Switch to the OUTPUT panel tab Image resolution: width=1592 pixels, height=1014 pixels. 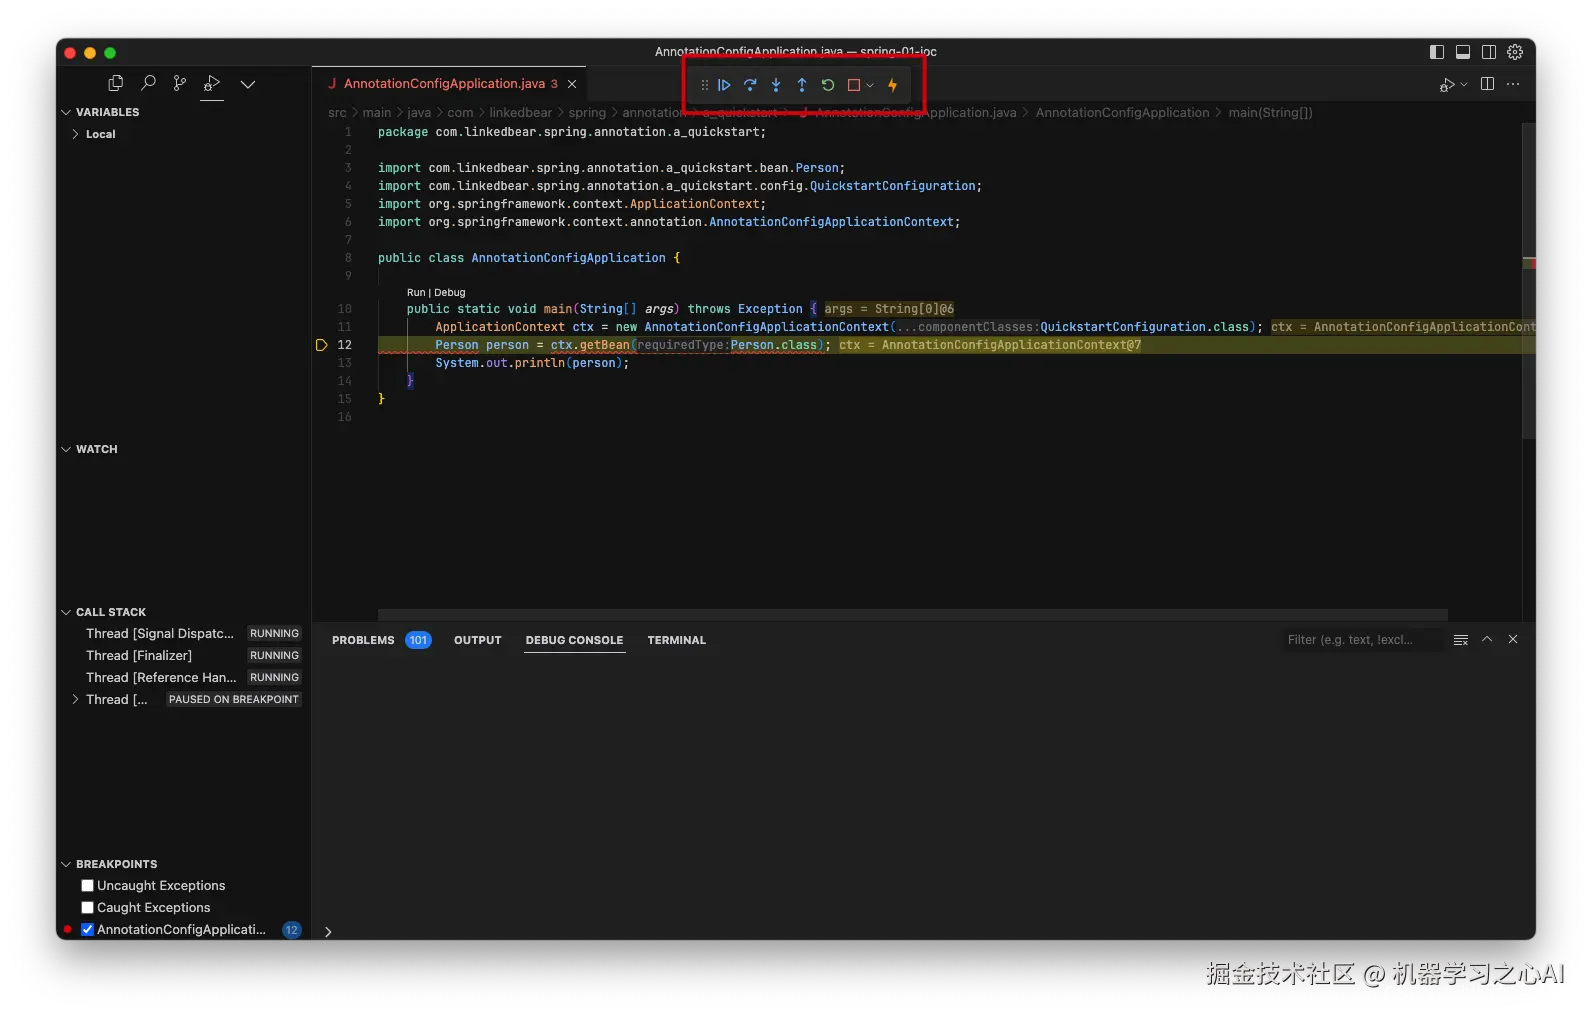[x=478, y=640]
